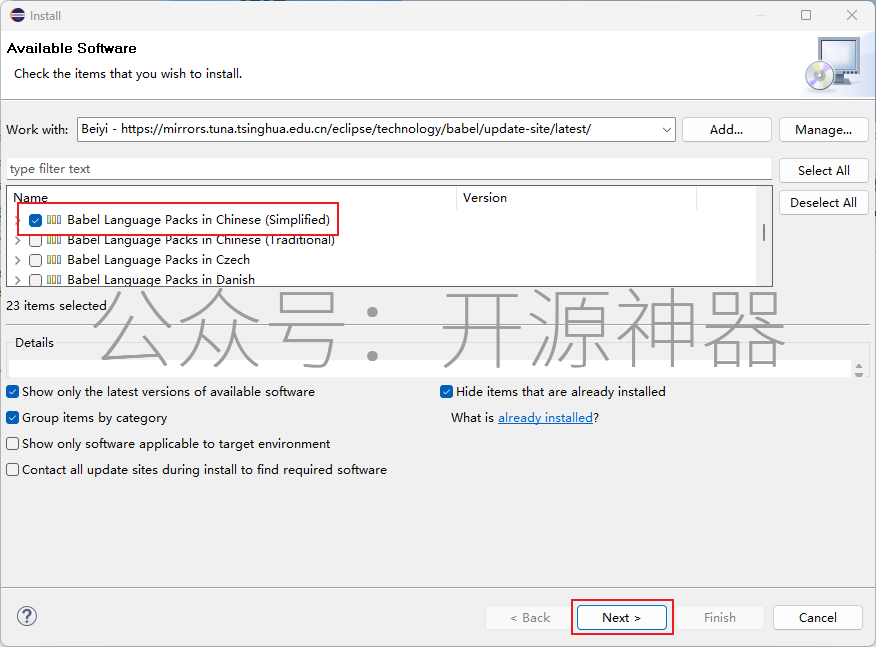Viewport: 876px width, 647px height.
Task: Click the category icon beside Danish language pack
Action: click(54, 279)
